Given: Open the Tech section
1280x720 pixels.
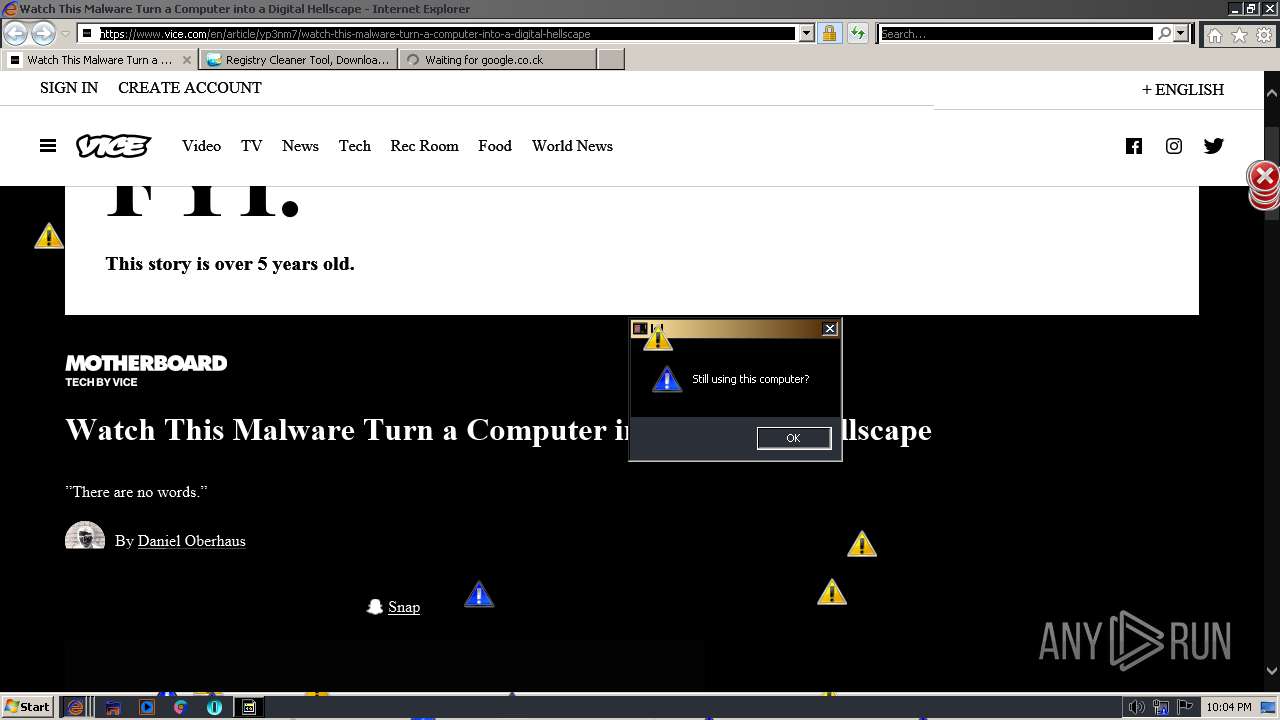Looking at the screenshot, I should [354, 146].
